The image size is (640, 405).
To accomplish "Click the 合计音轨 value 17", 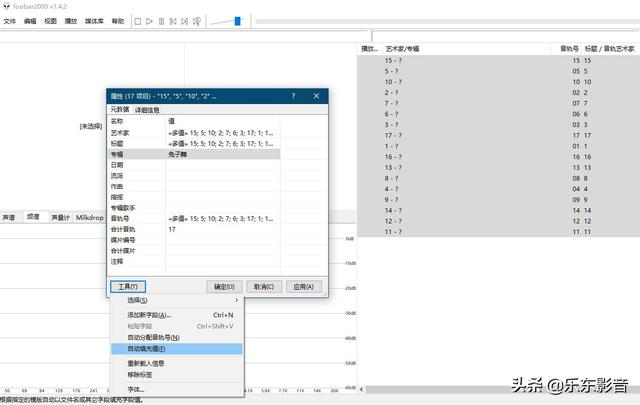I will [x=172, y=229].
